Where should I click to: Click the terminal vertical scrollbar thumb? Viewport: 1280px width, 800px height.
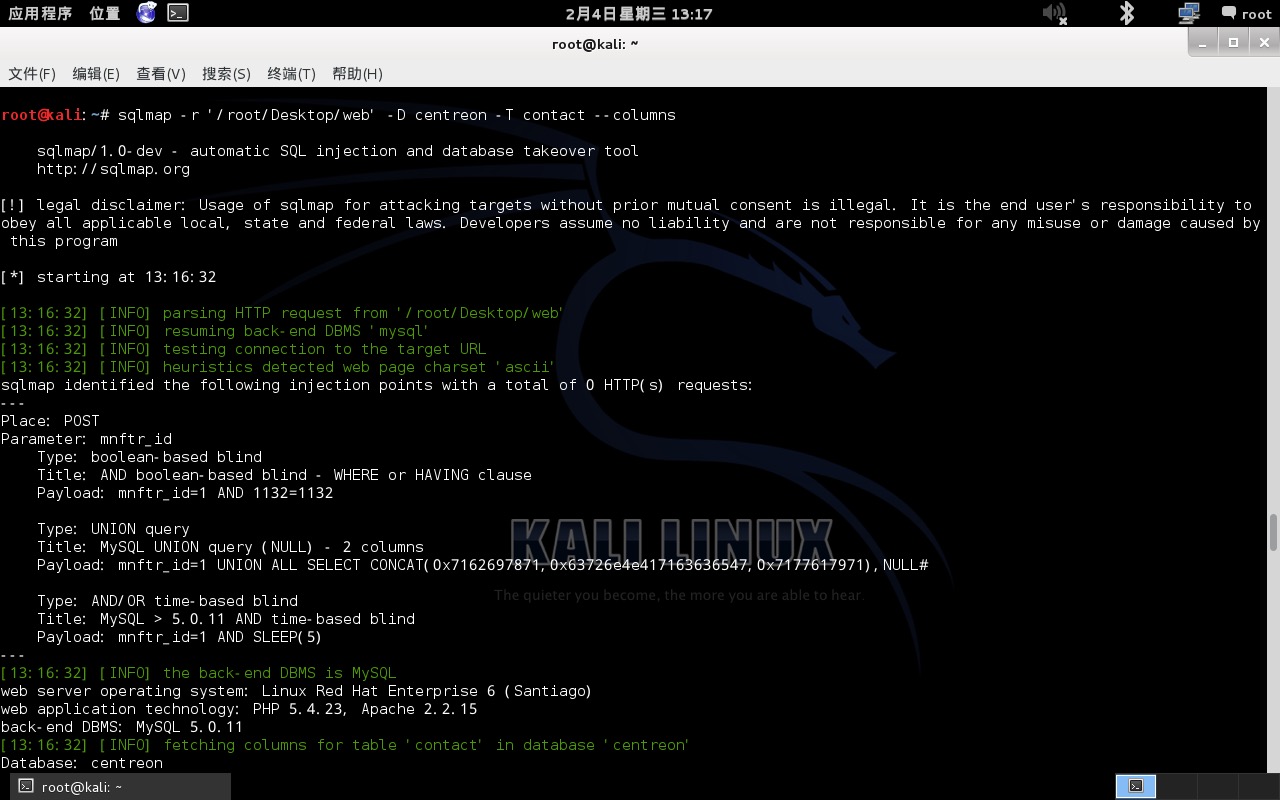(x=1273, y=532)
